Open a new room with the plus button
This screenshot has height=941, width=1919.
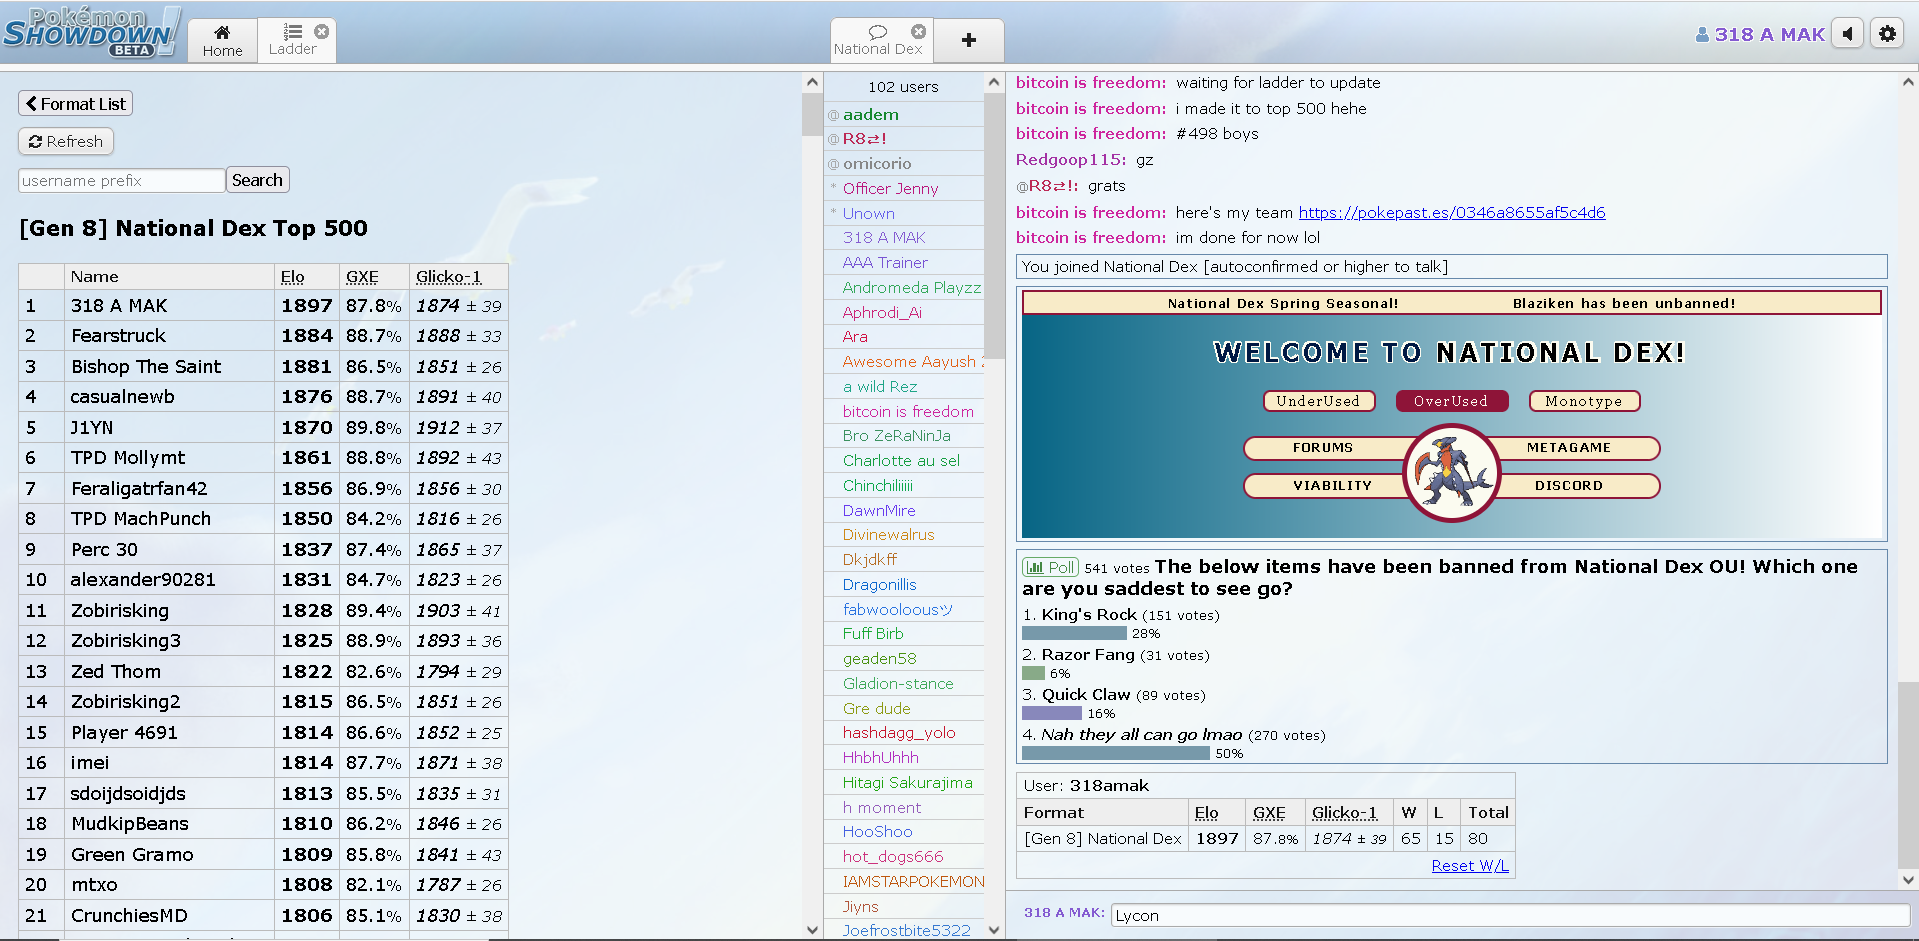(968, 40)
